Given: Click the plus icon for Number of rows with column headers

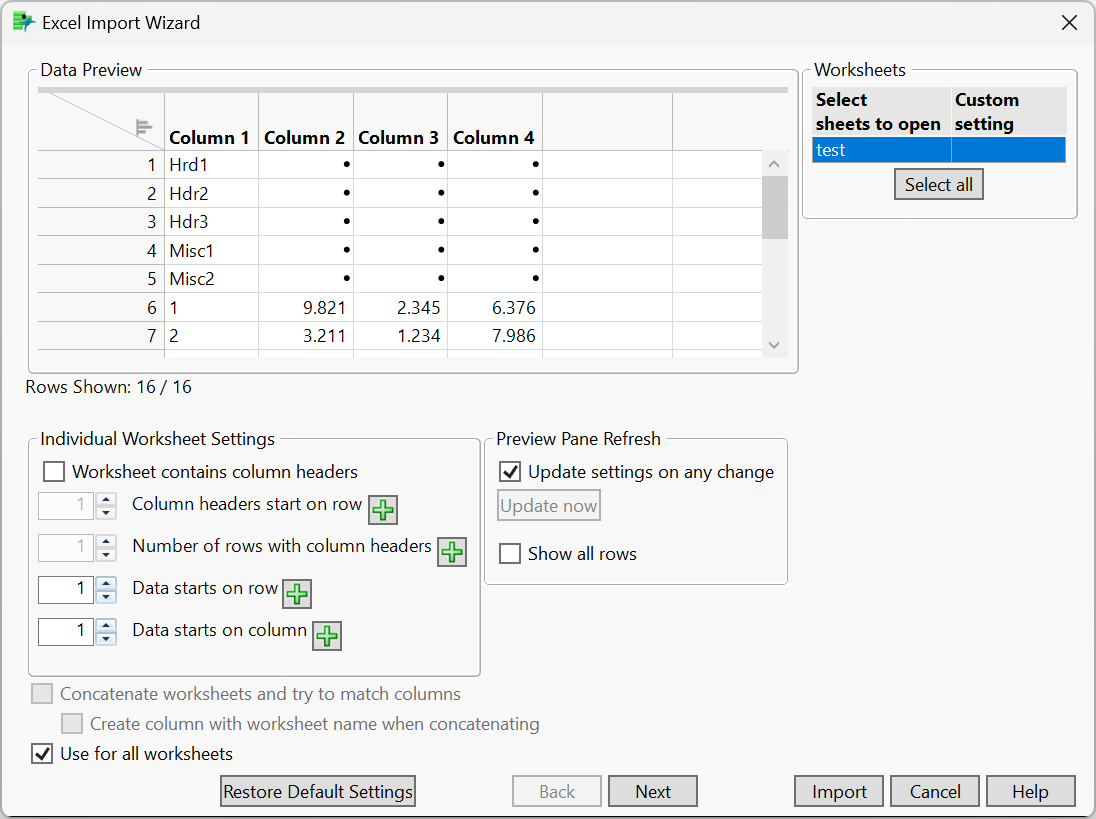Looking at the screenshot, I should (452, 551).
